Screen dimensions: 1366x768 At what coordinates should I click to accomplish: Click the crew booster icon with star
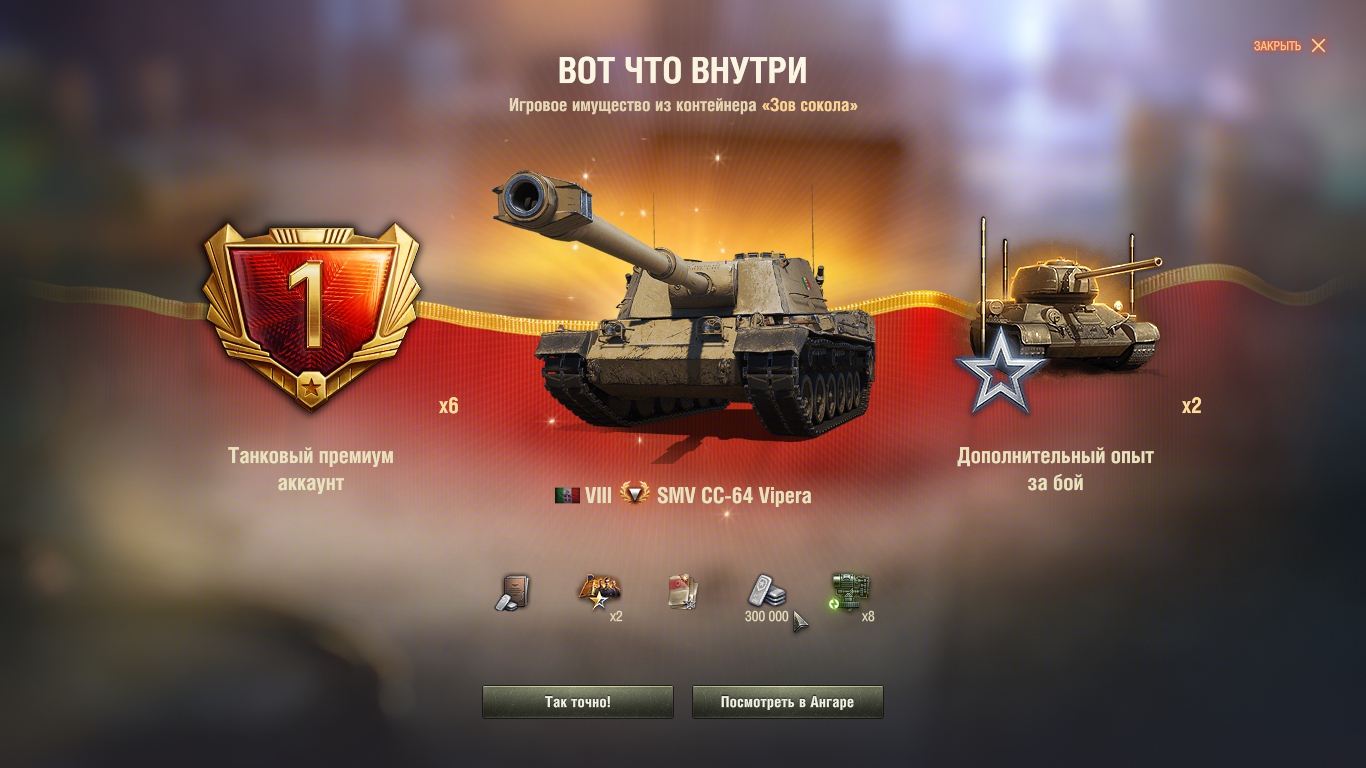coord(599,593)
